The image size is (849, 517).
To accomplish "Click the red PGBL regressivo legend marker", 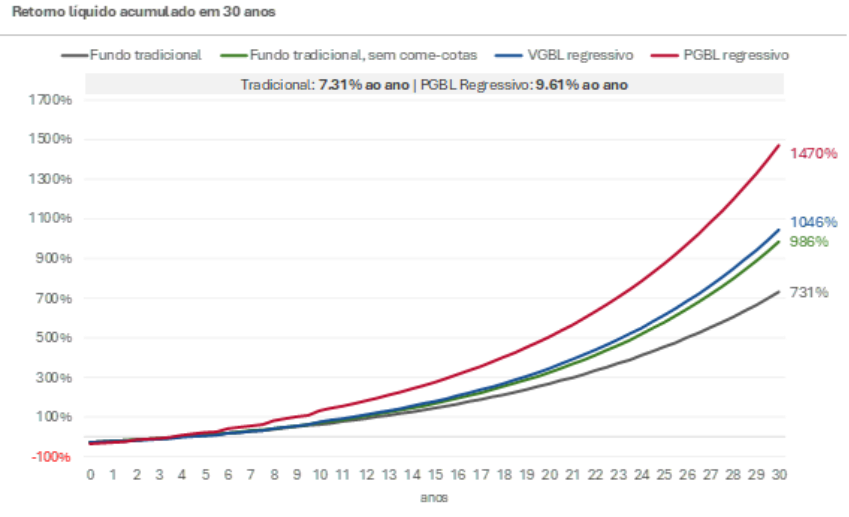I will click(666, 55).
